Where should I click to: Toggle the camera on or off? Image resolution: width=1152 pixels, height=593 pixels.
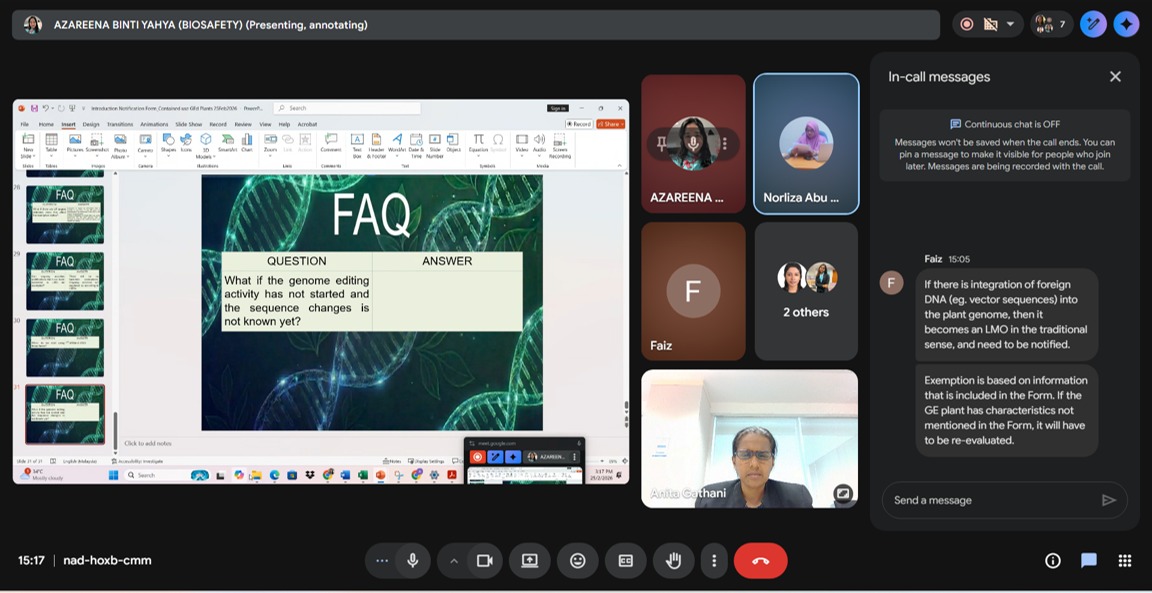[x=485, y=561]
